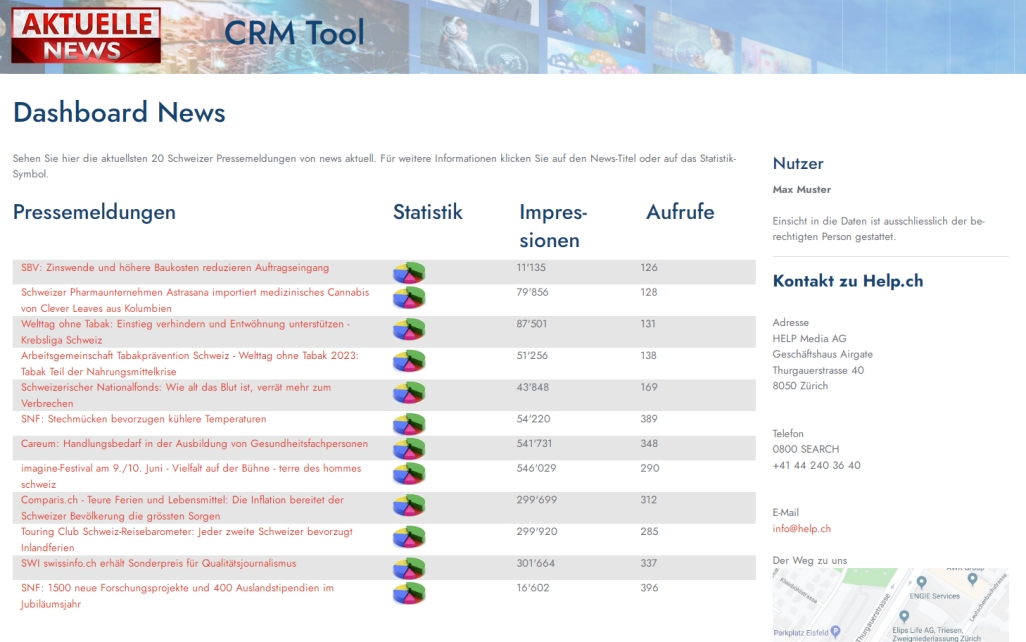Open statistics icon for Comparis.ch Inflation row
Viewport: 1026px width, 642px height.
pyautogui.click(x=409, y=505)
